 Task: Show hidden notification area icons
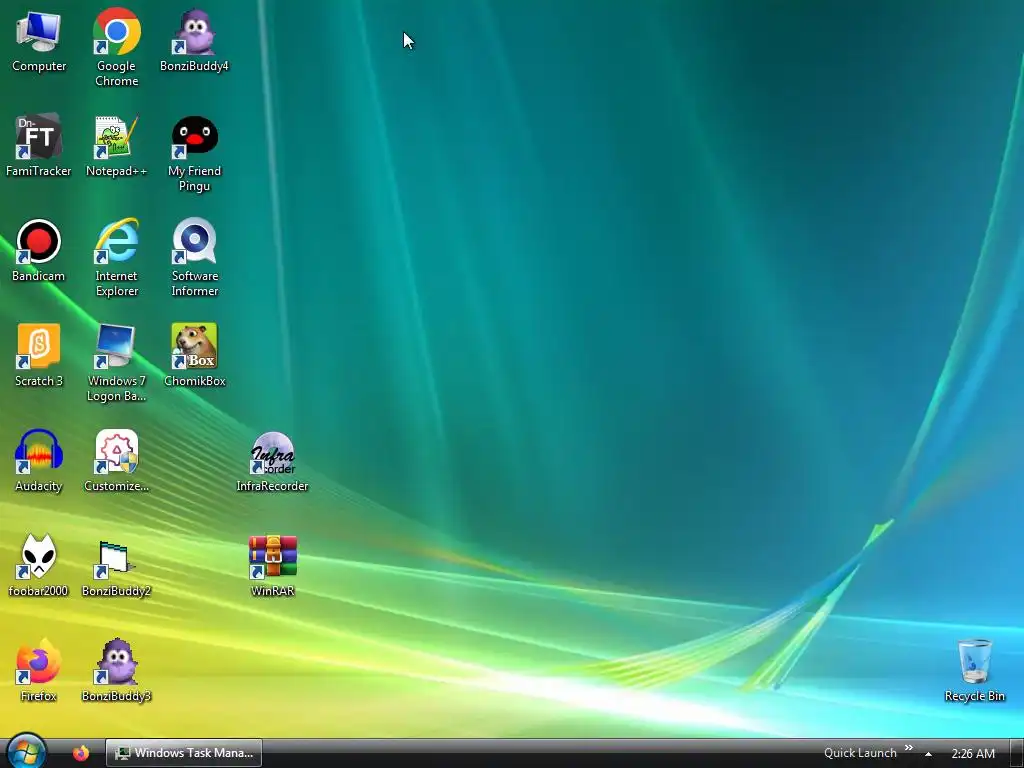tap(928, 754)
